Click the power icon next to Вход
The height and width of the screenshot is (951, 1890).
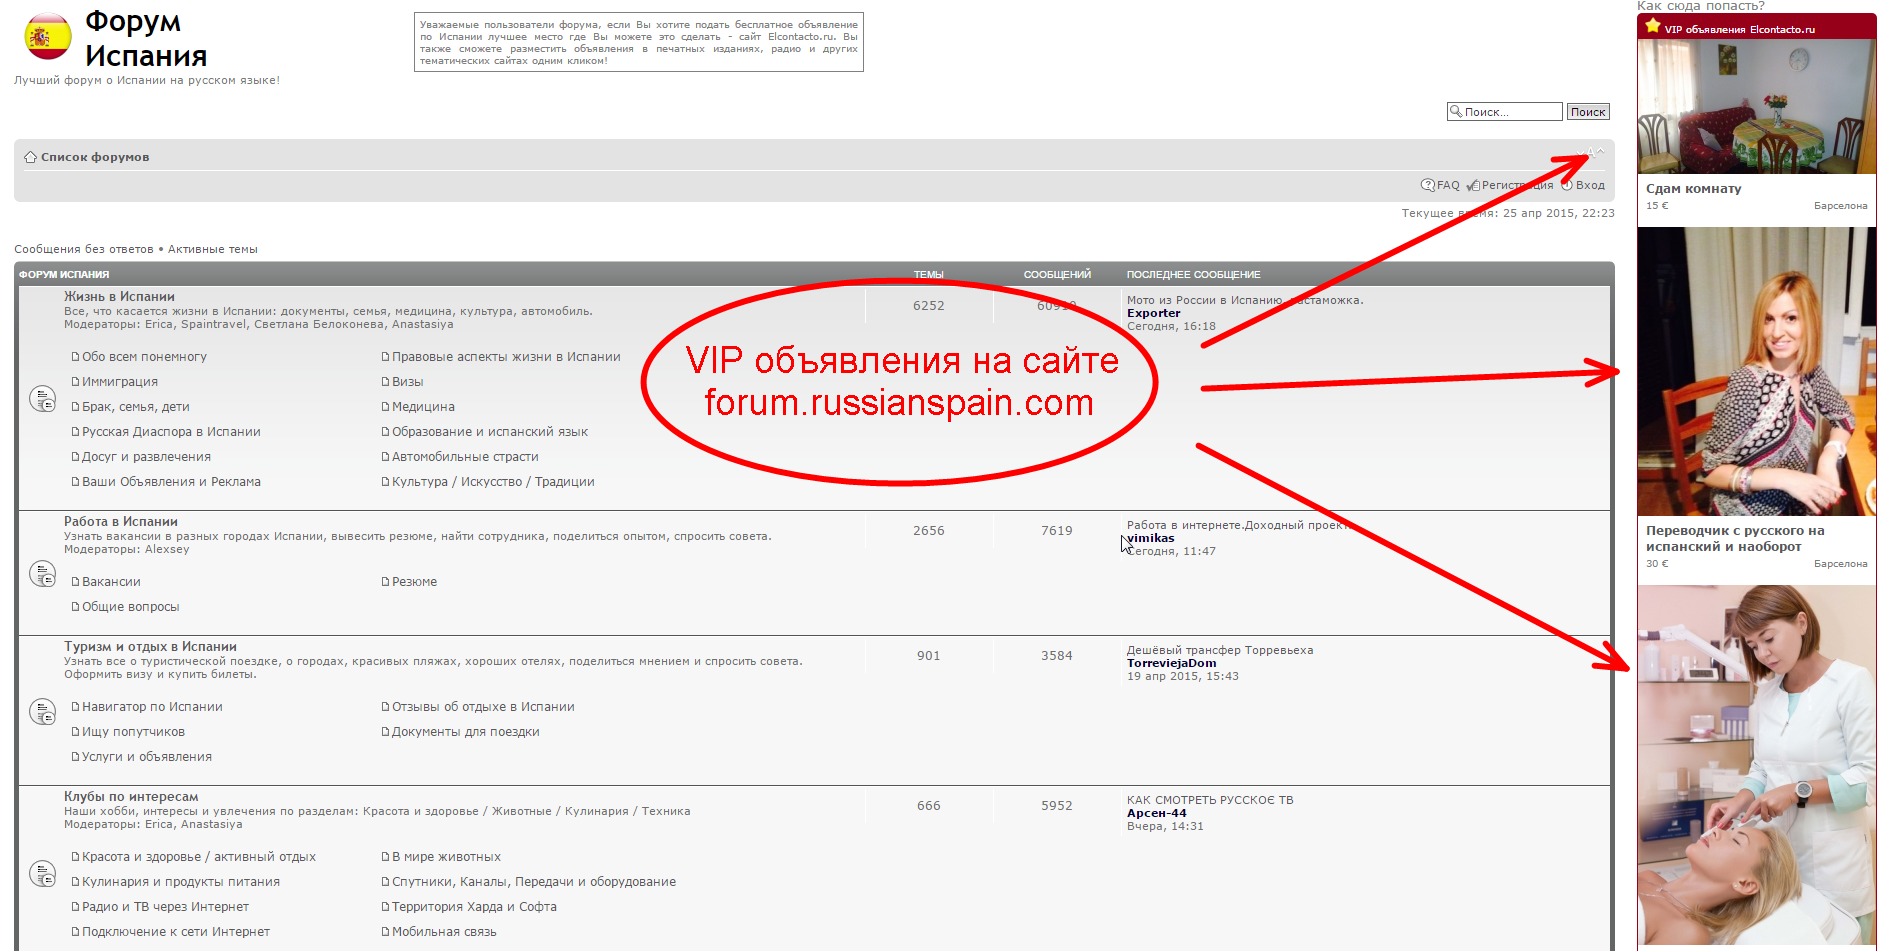pyautogui.click(x=1567, y=185)
